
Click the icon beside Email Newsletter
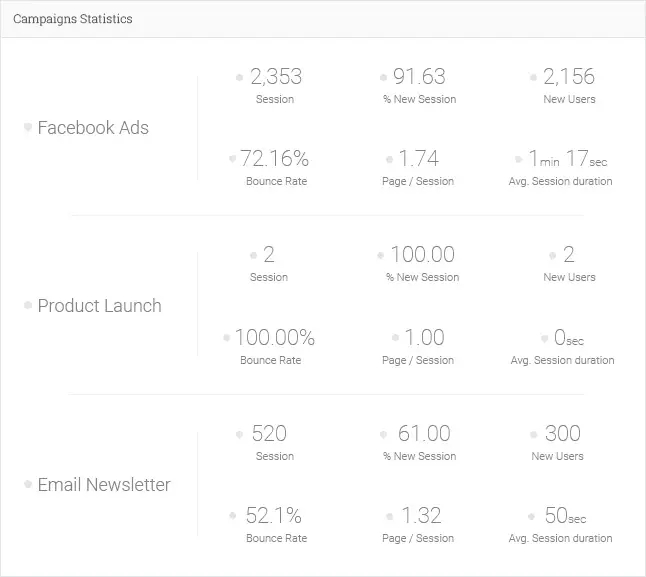pos(28,484)
